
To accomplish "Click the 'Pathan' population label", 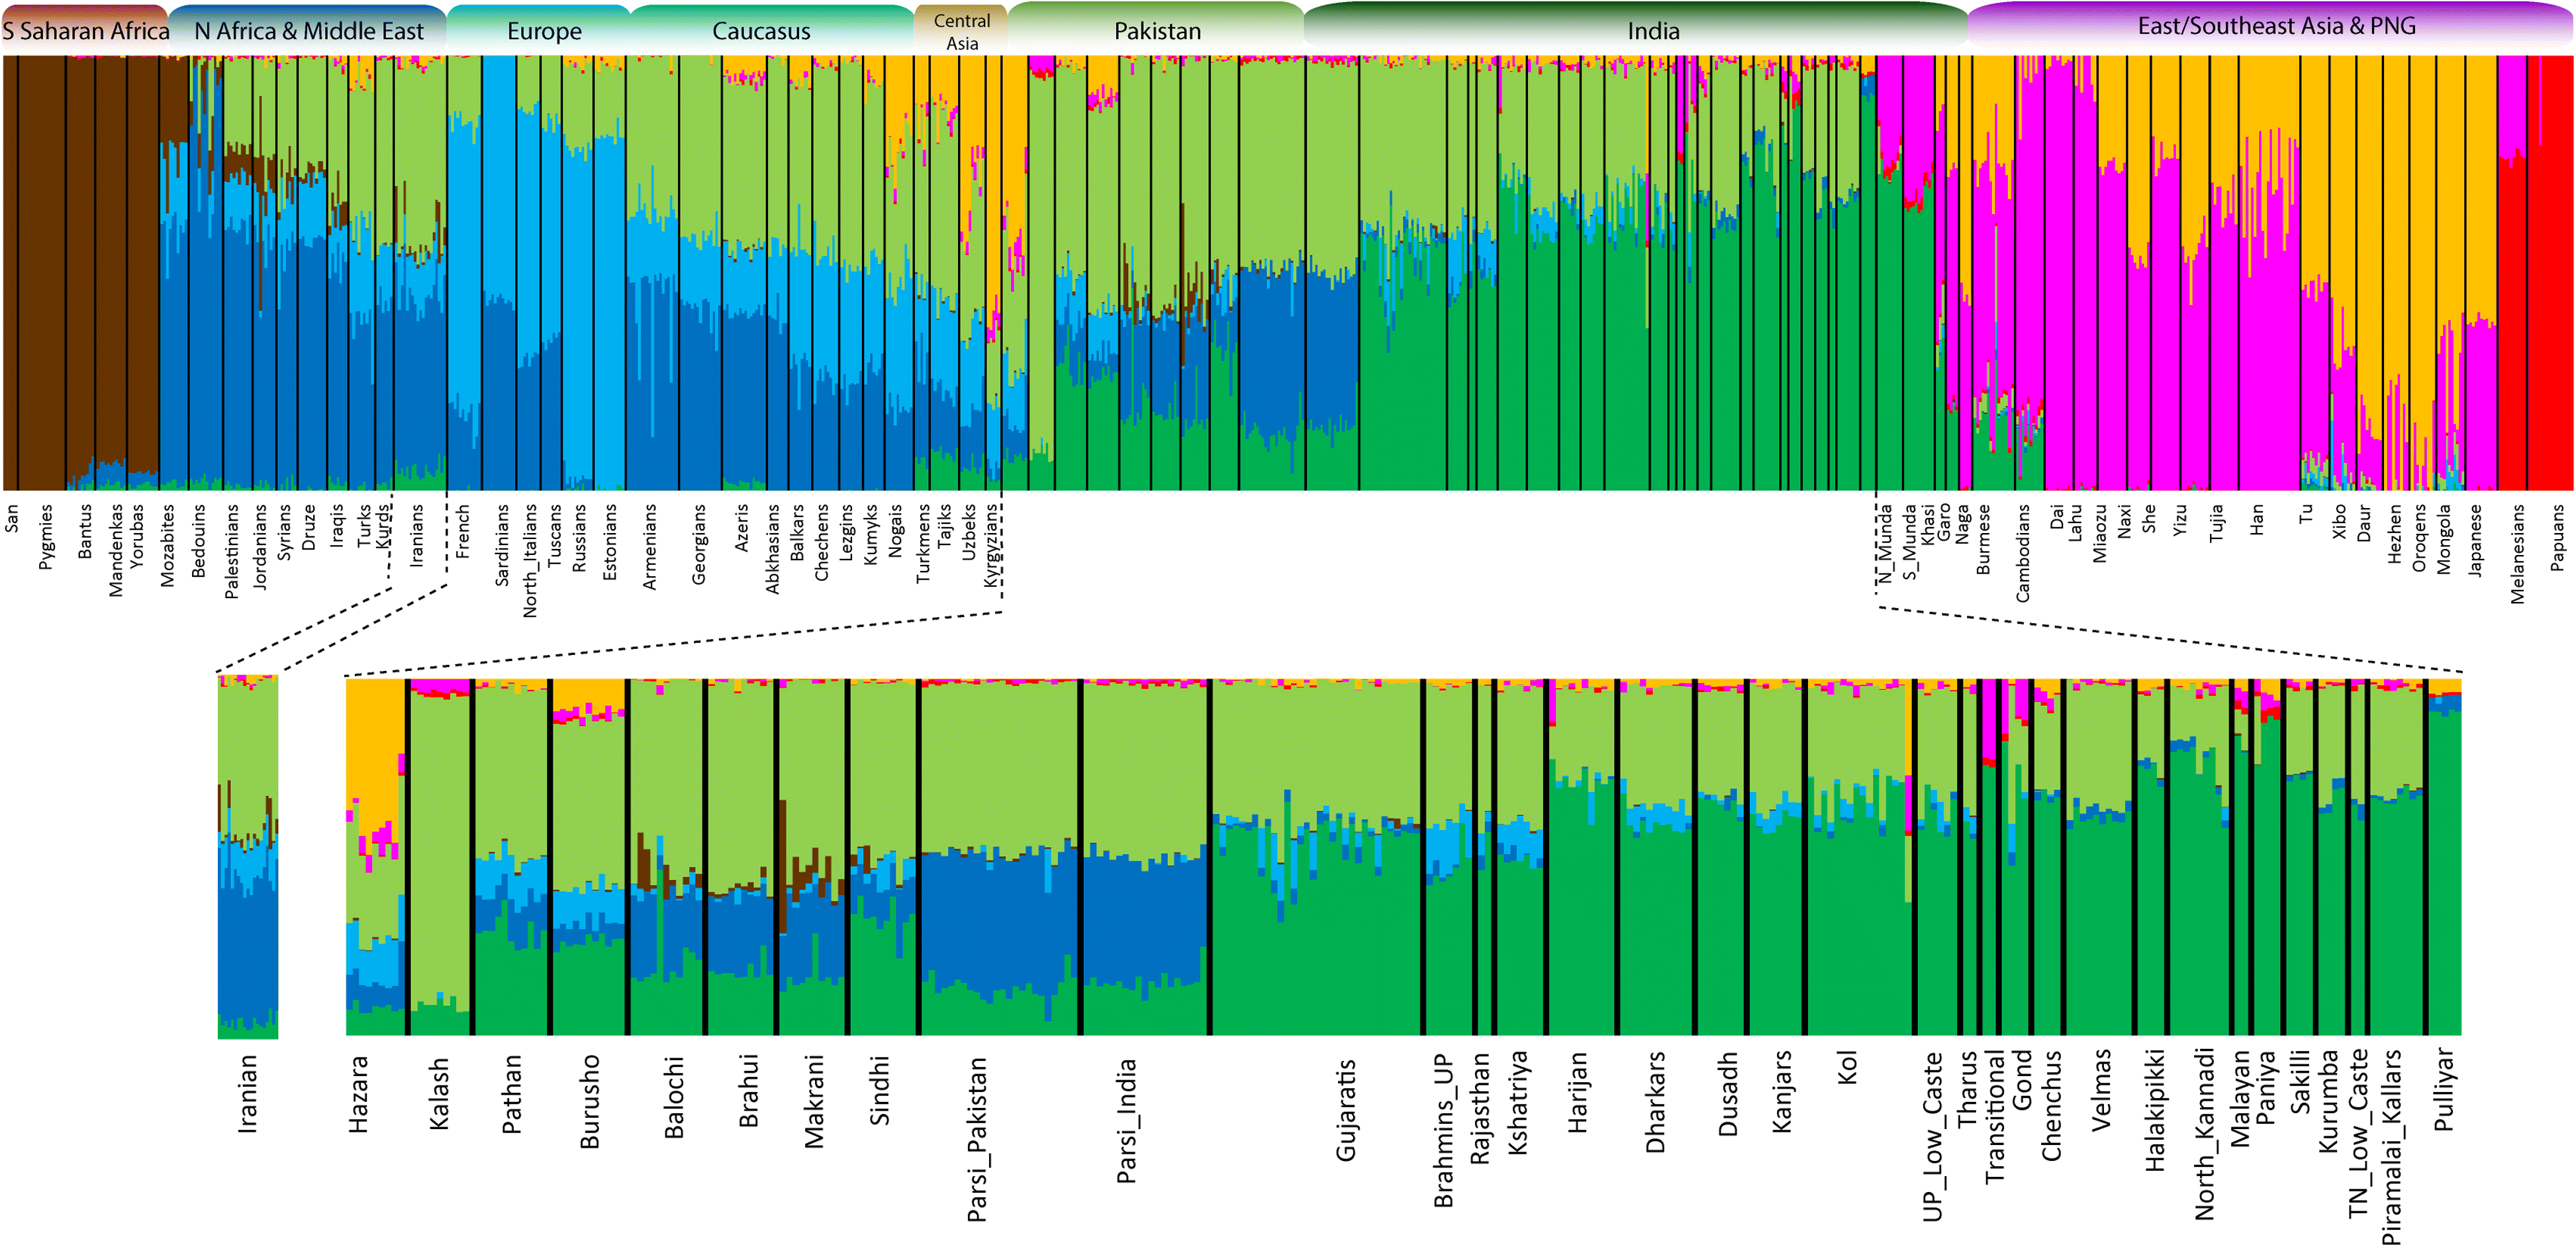I will click(x=511, y=1094).
